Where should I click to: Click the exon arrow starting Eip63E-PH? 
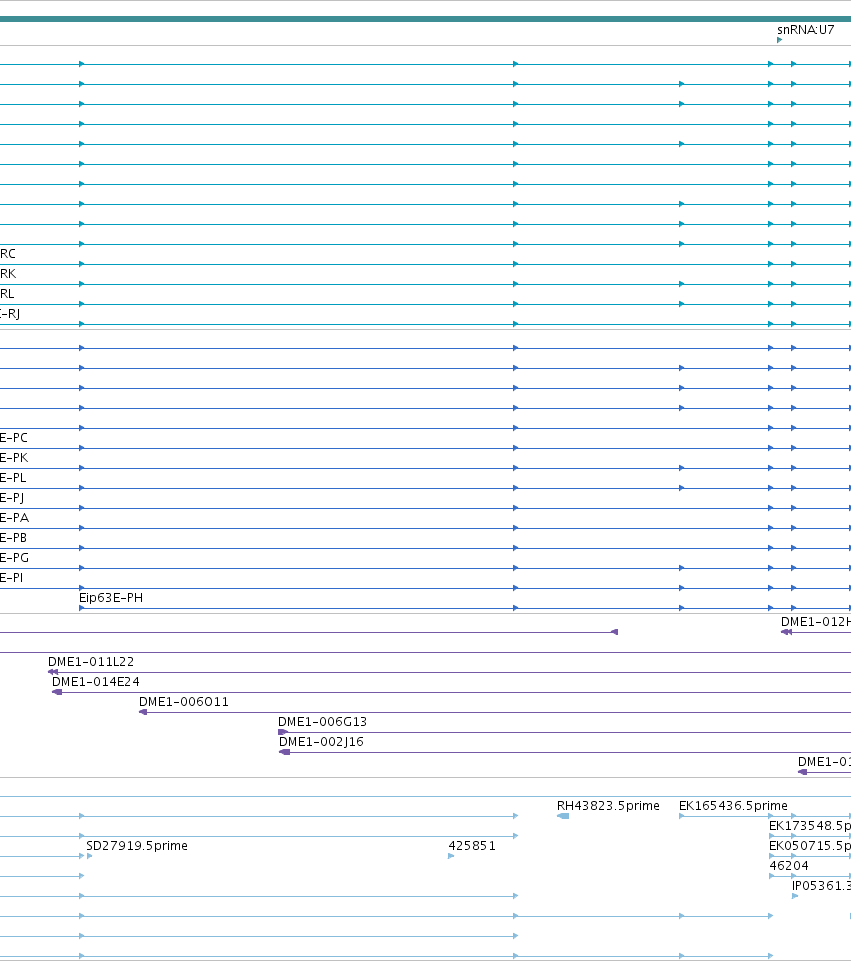point(82,608)
